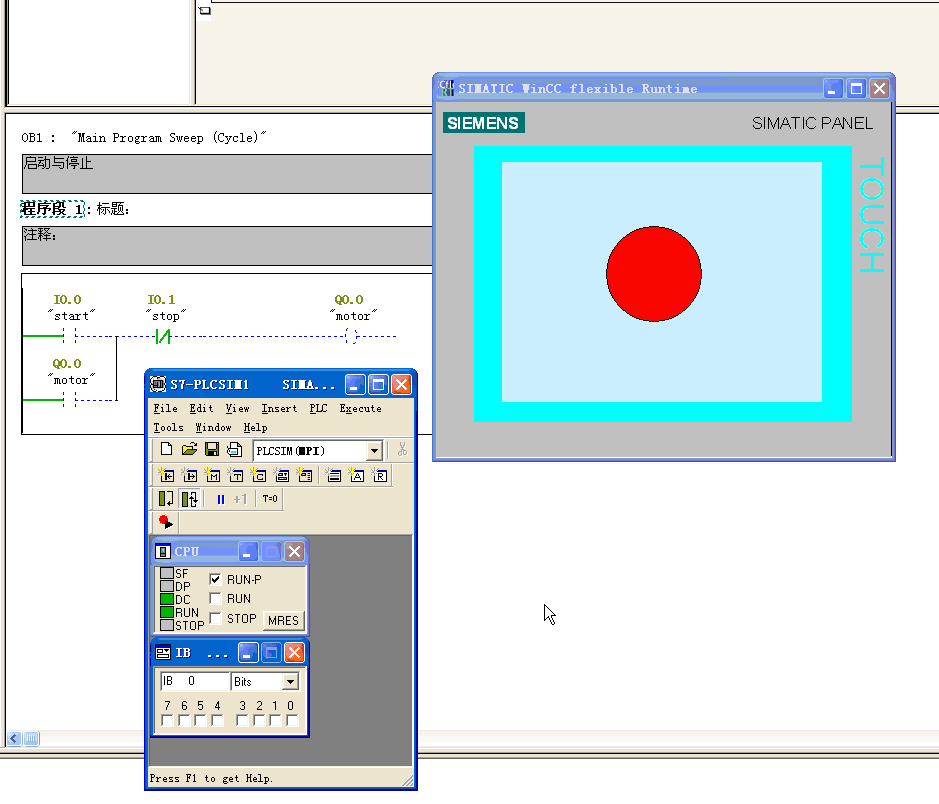Image resolution: width=939 pixels, height=804 pixels.
Task: Click the T=0 reset timers button
Action: [270, 499]
